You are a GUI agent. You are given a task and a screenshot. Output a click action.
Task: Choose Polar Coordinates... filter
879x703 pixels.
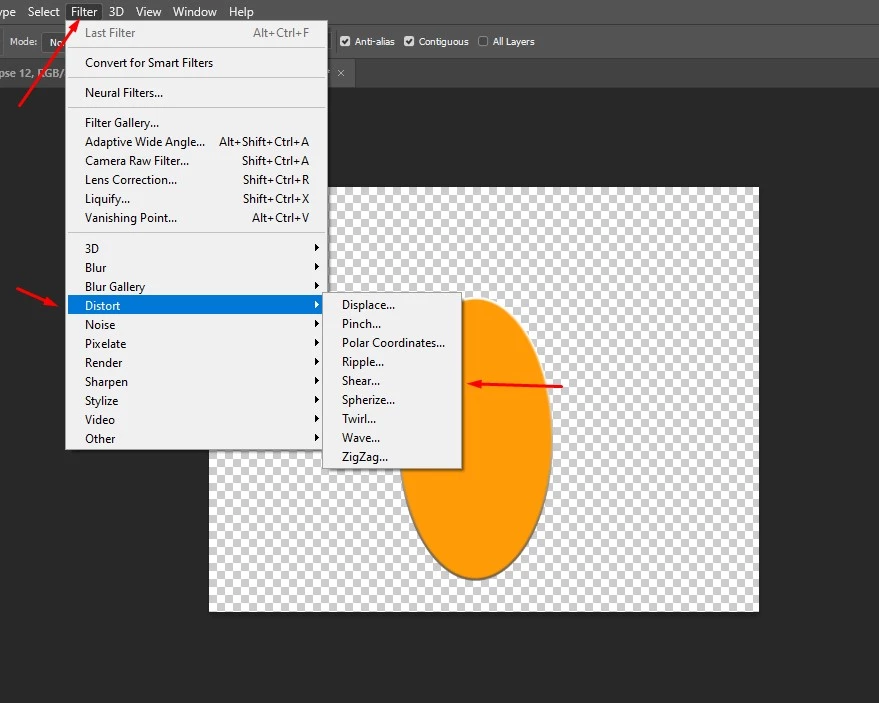392,343
